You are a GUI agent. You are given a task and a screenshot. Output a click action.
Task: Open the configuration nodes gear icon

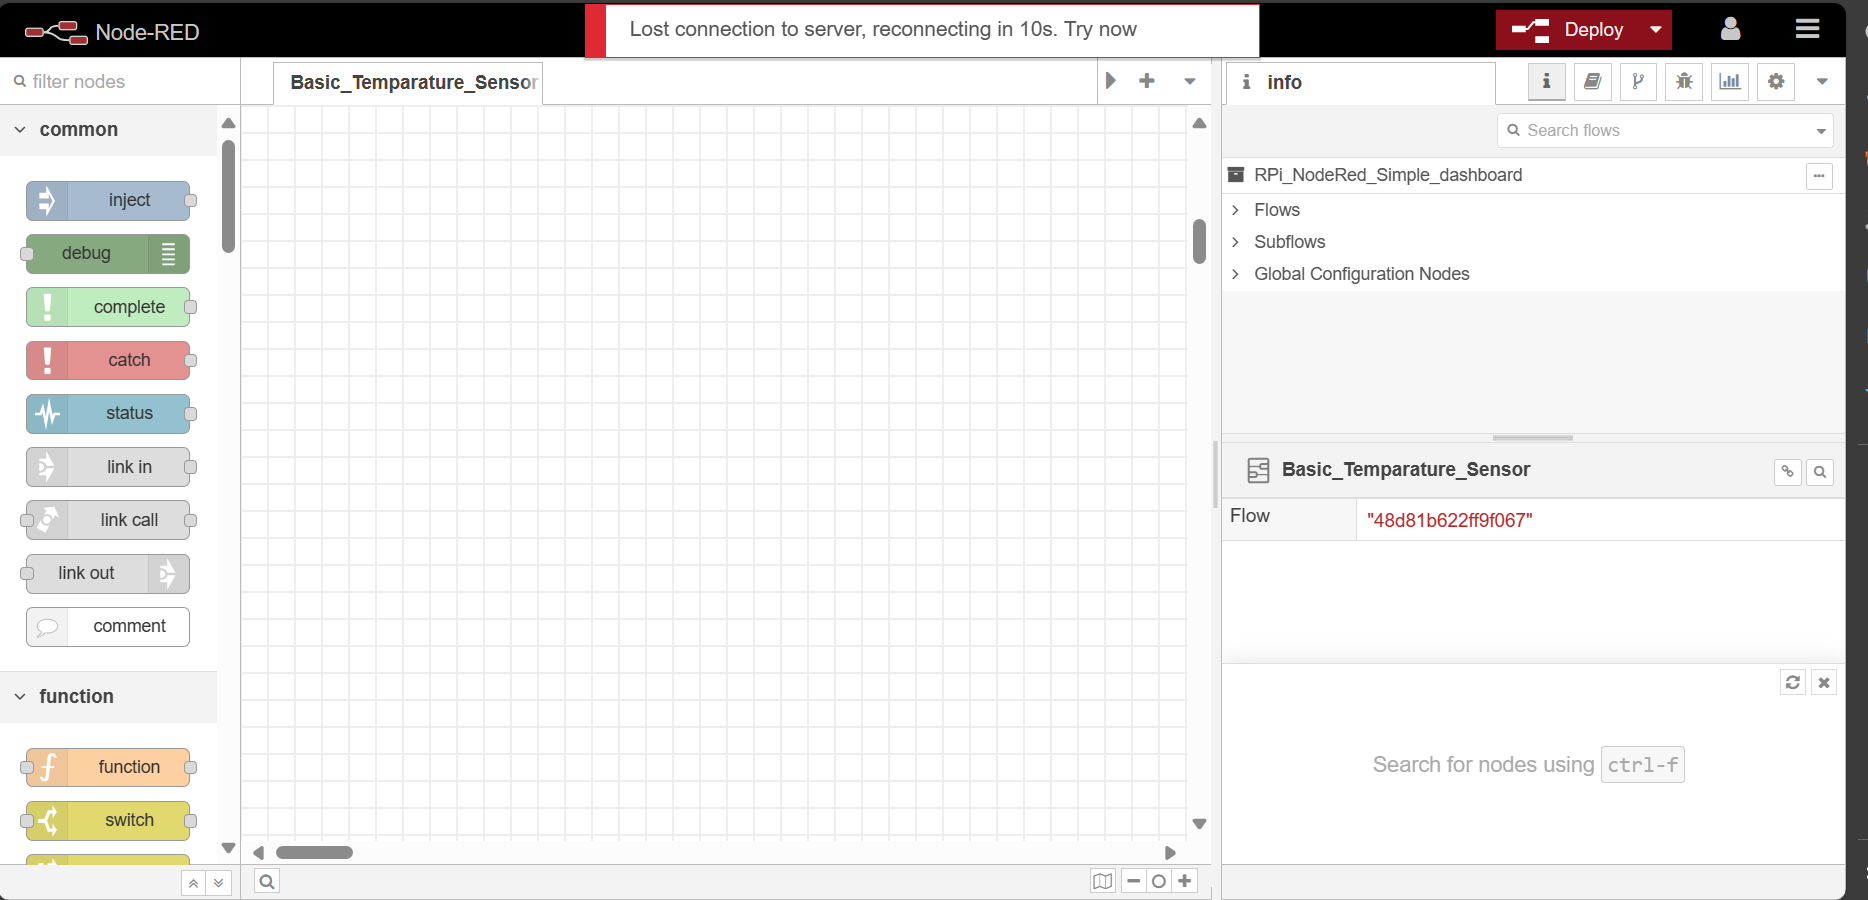click(1776, 82)
